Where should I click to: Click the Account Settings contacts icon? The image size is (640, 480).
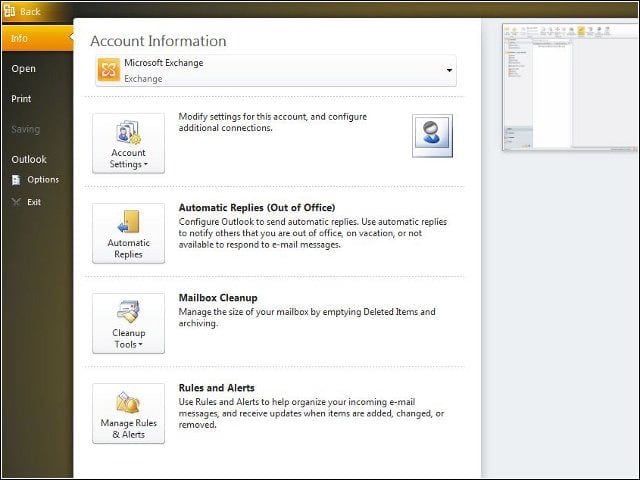click(129, 132)
